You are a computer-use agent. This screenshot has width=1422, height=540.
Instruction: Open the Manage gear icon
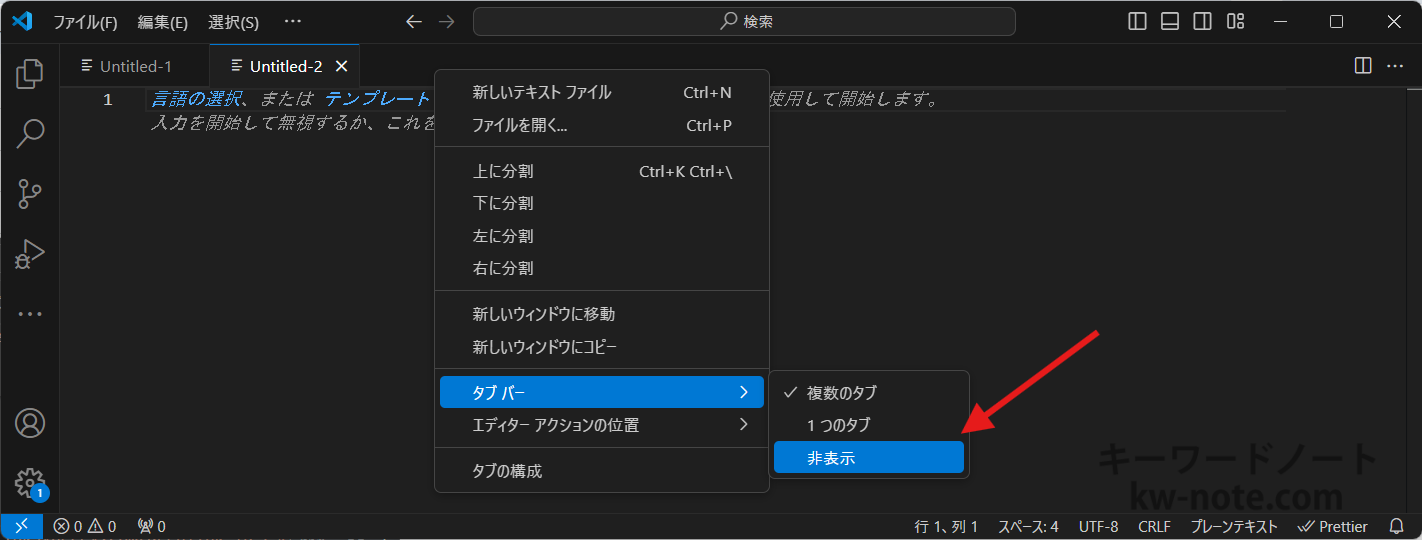point(30,483)
